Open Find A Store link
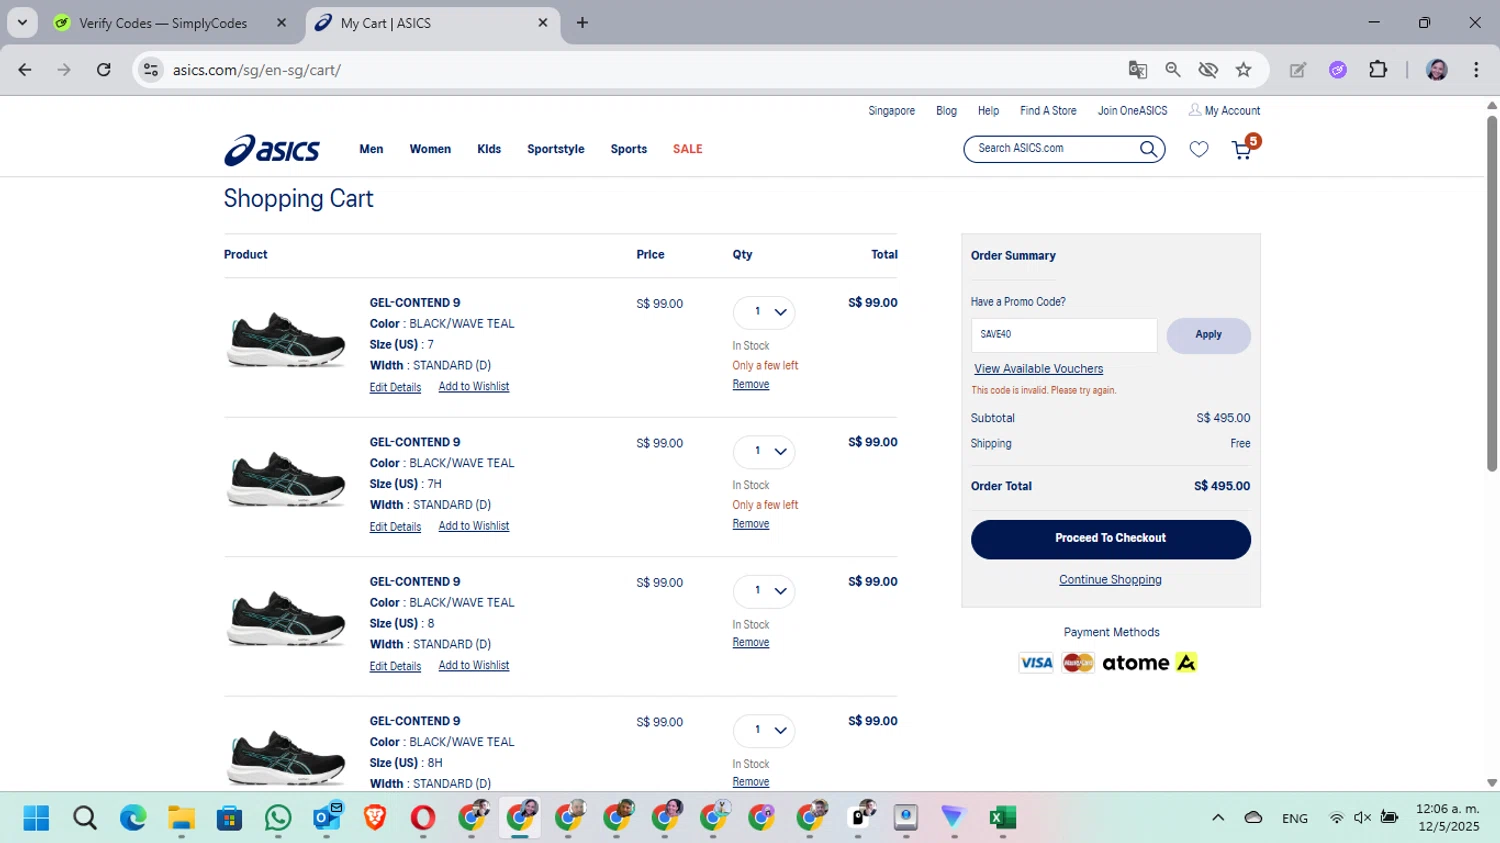Image resolution: width=1500 pixels, height=843 pixels. click(x=1048, y=111)
